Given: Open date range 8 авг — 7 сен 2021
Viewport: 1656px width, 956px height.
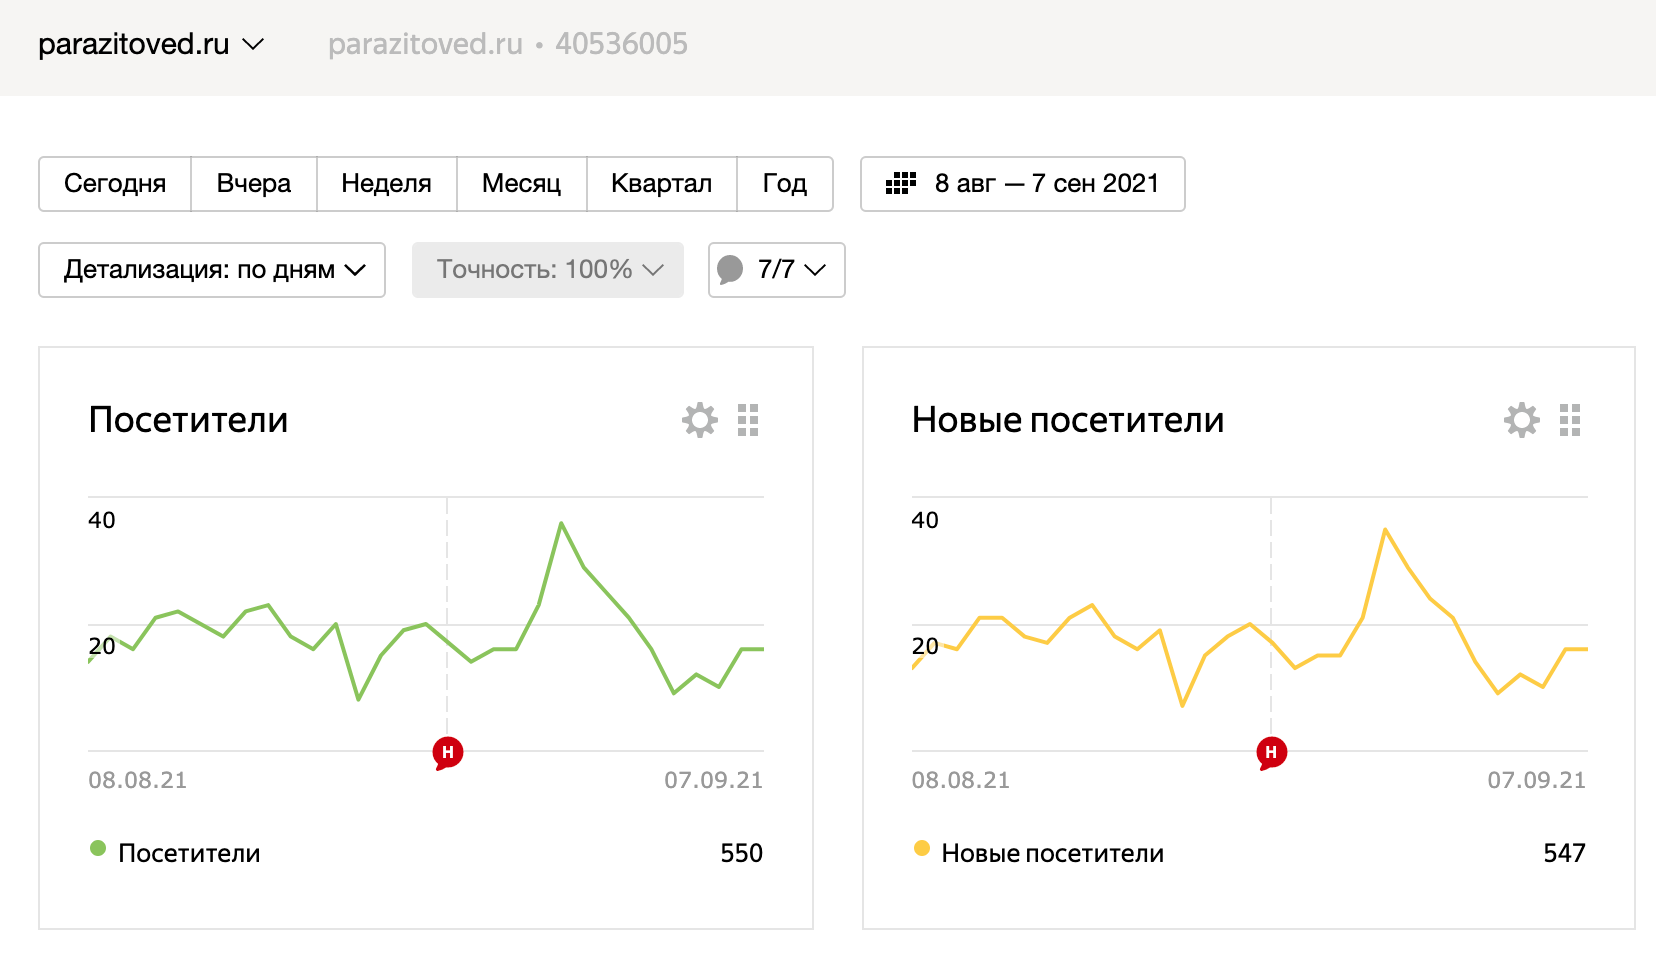Looking at the screenshot, I should click(x=1045, y=184).
